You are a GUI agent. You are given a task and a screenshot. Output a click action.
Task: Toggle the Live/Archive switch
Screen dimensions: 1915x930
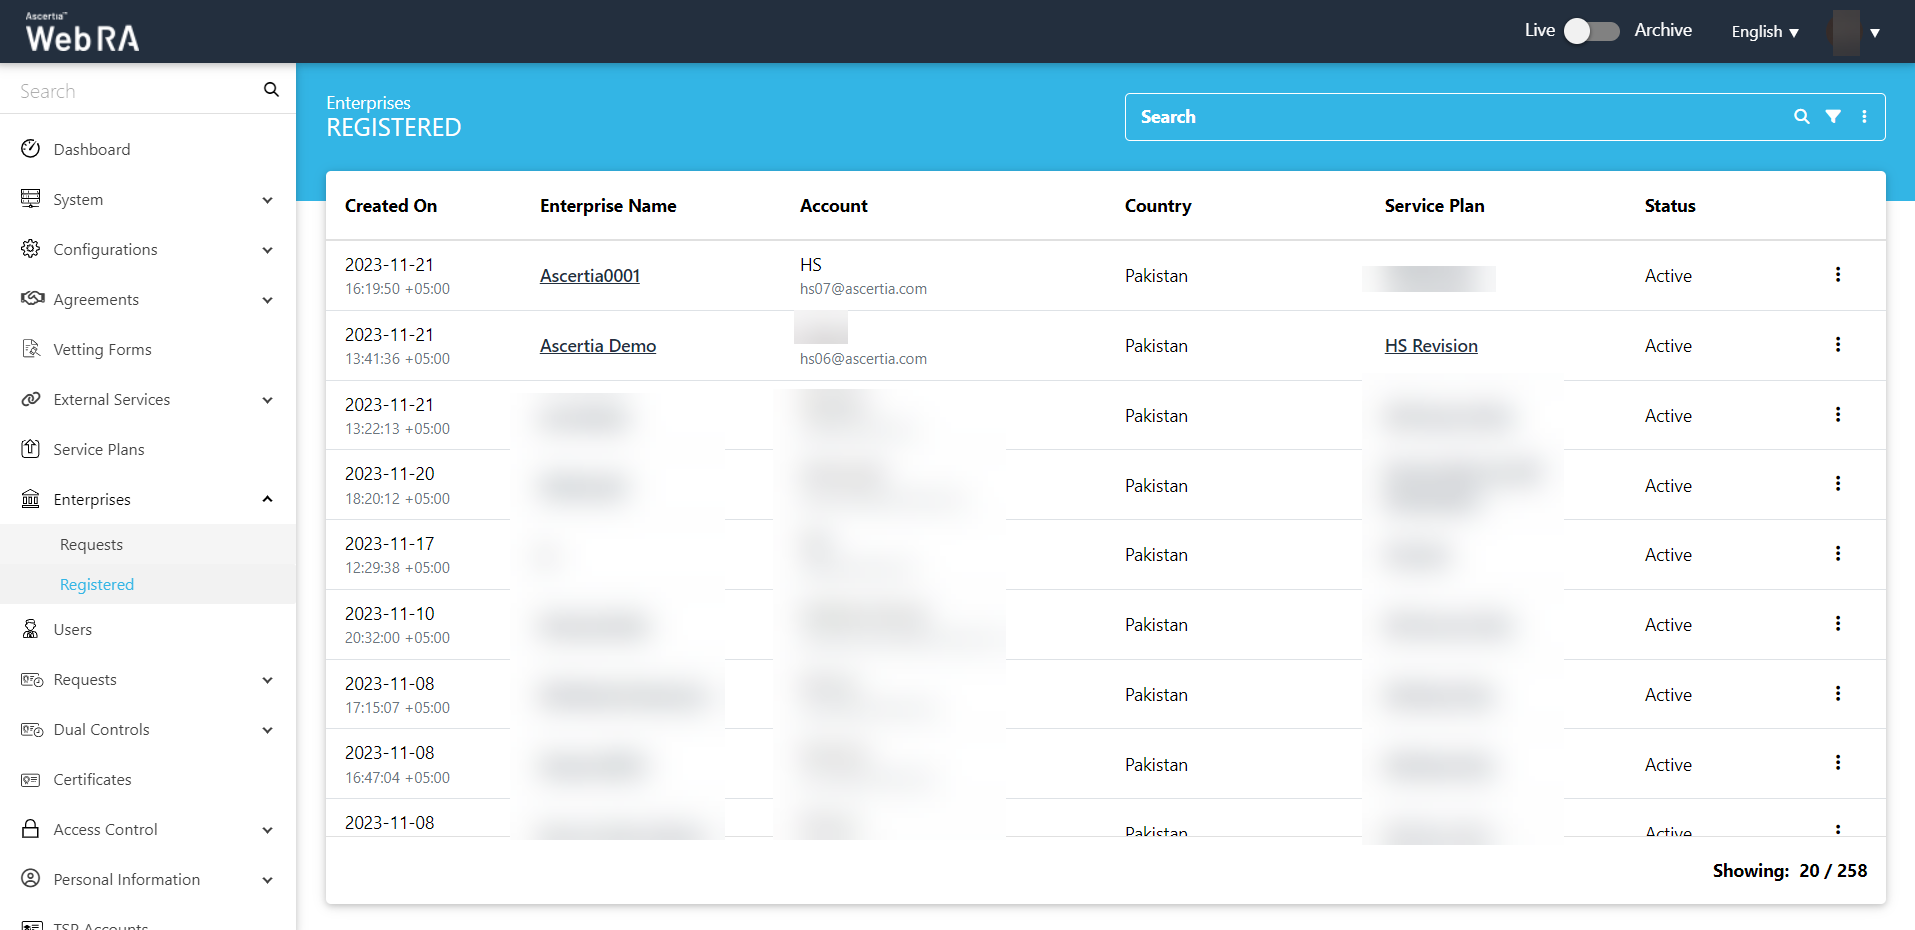[1591, 31]
